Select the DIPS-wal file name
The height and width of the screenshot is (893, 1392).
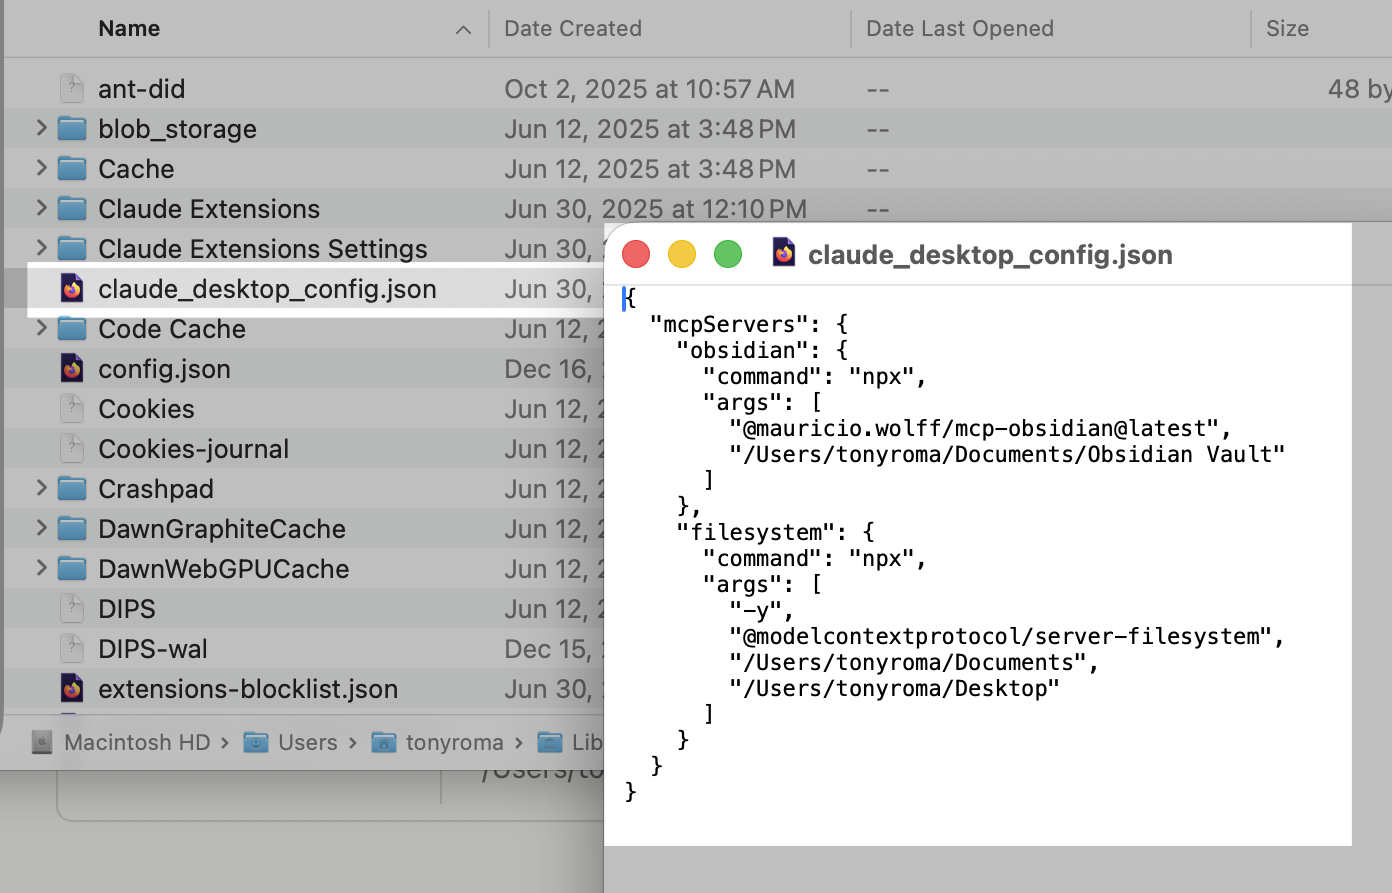153,649
